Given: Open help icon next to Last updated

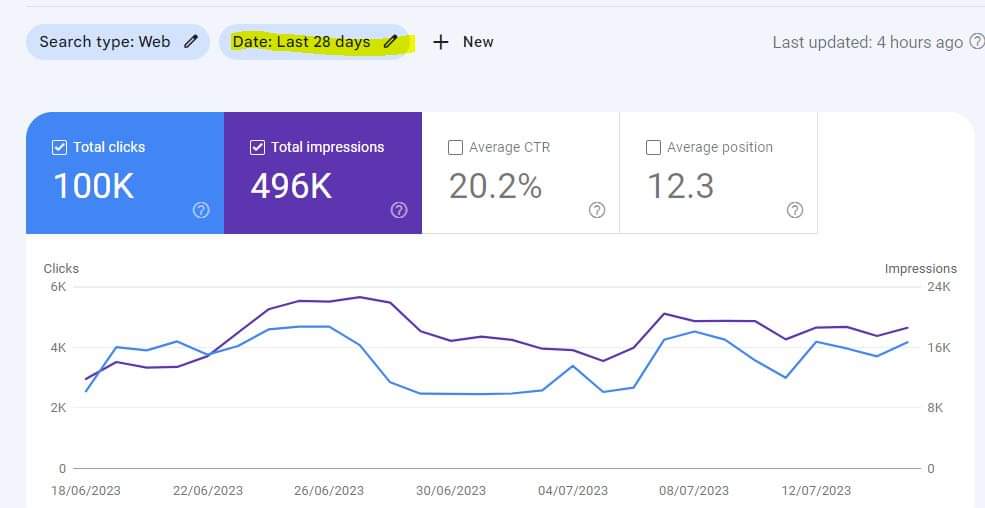Looking at the screenshot, I should 976,41.
